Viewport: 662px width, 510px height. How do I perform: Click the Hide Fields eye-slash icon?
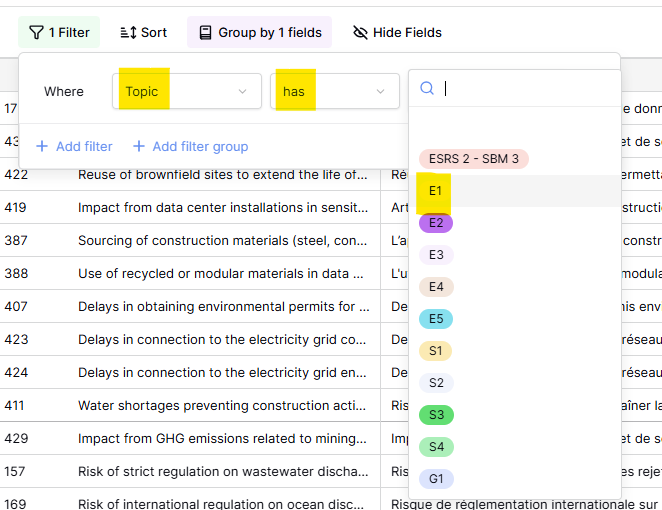point(360,33)
